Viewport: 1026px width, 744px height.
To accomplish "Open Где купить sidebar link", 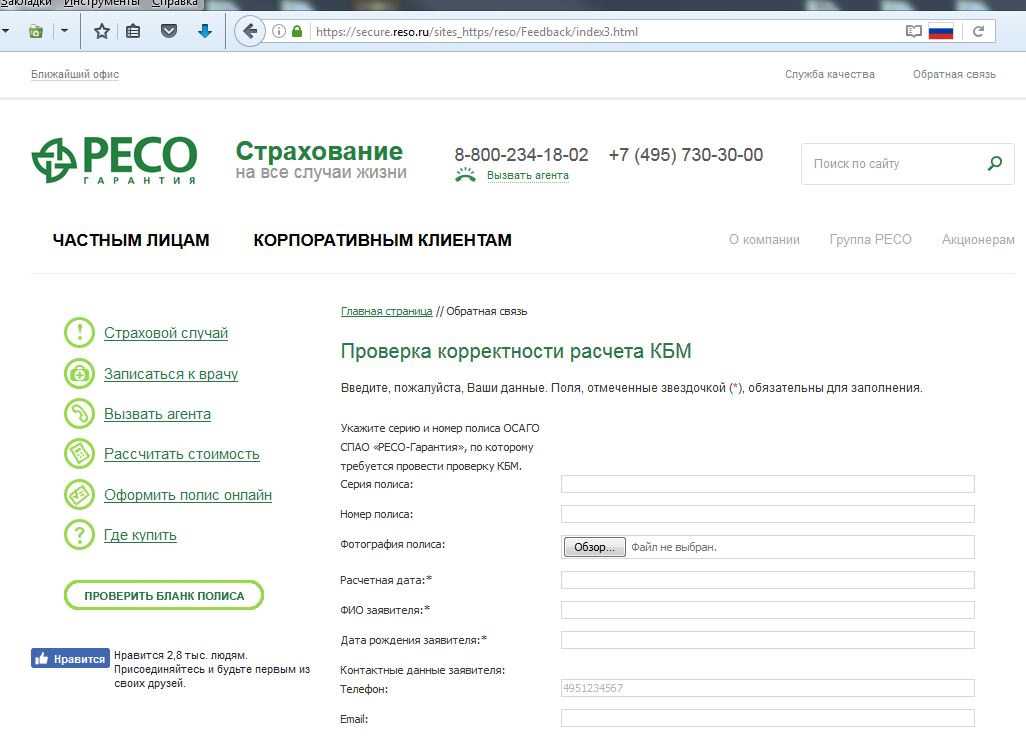I will [x=140, y=535].
